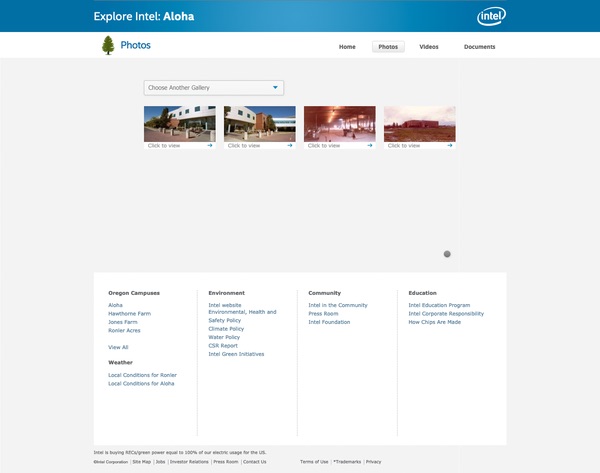Open the How Chips Are Made link

[435, 322]
